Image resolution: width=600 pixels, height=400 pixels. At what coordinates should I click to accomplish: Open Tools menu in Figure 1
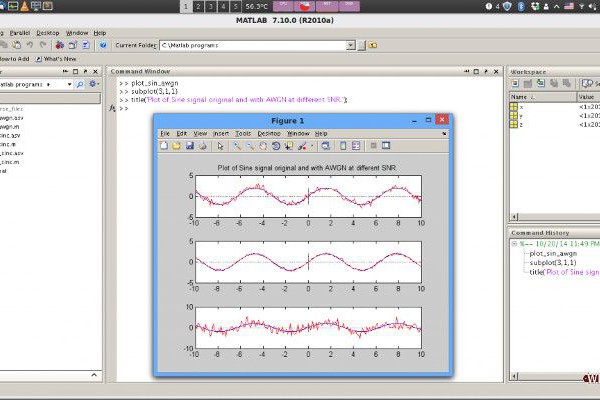pos(243,134)
